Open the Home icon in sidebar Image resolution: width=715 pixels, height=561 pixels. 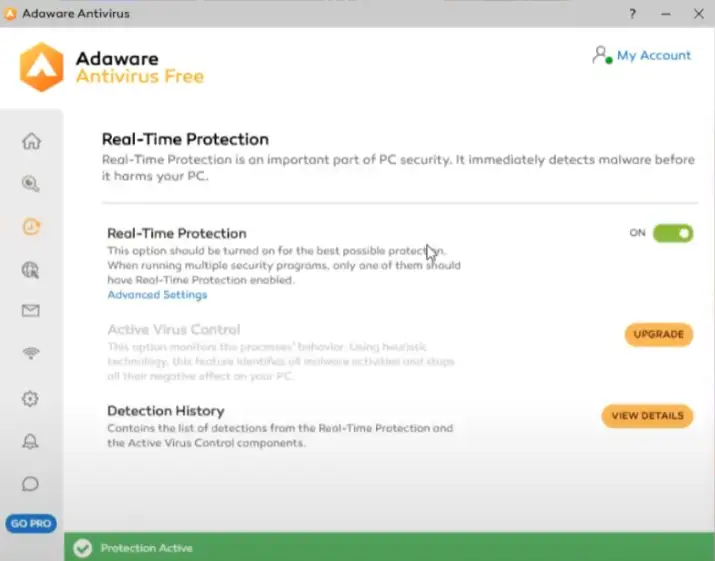coord(31,141)
